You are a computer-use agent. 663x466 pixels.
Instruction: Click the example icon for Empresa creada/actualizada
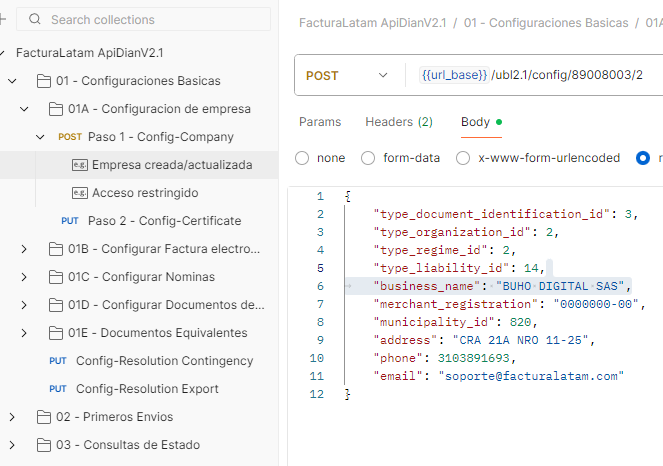coord(80,165)
